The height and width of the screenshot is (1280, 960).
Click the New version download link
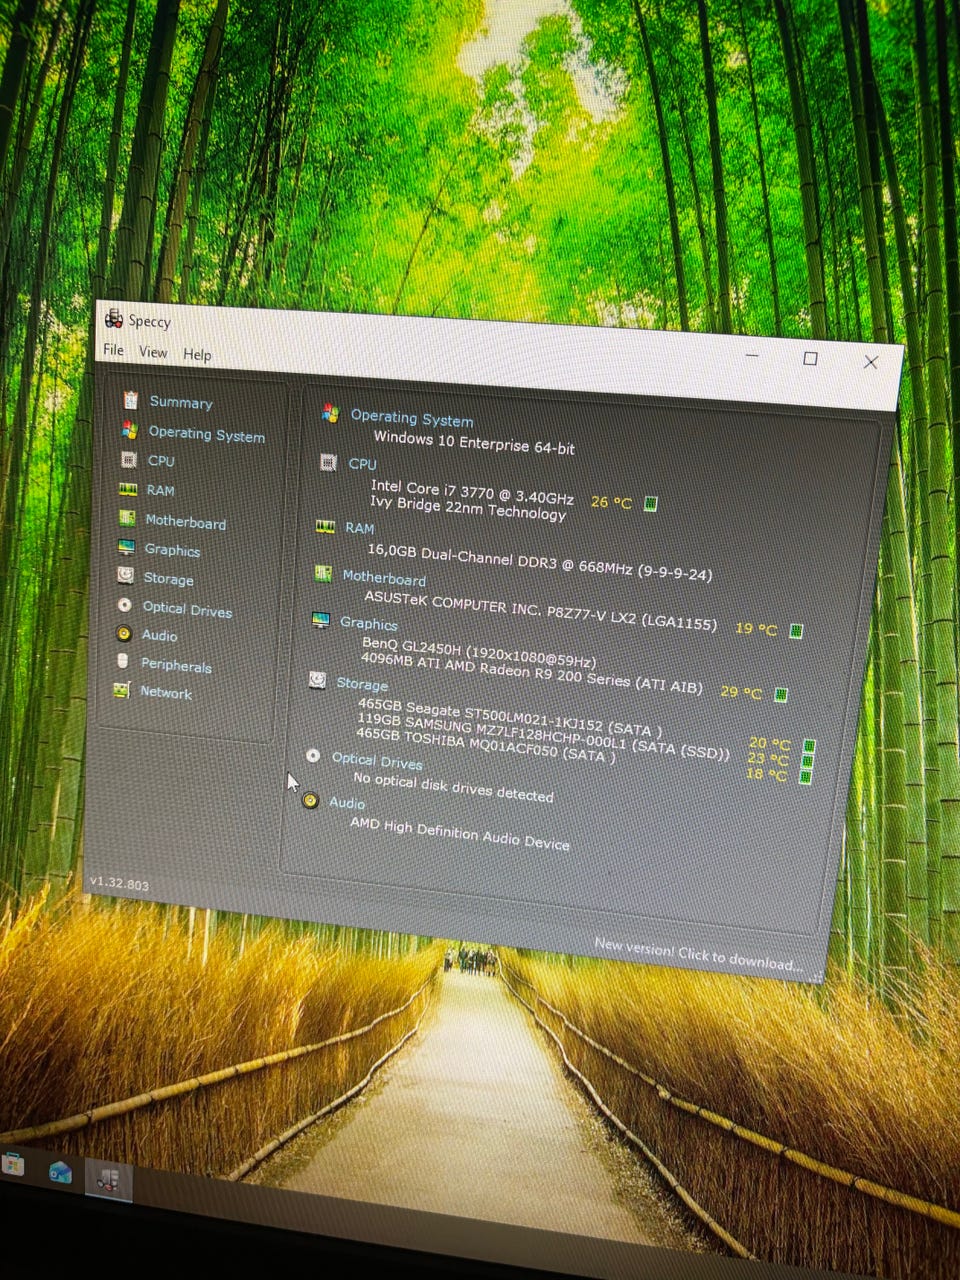point(698,955)
